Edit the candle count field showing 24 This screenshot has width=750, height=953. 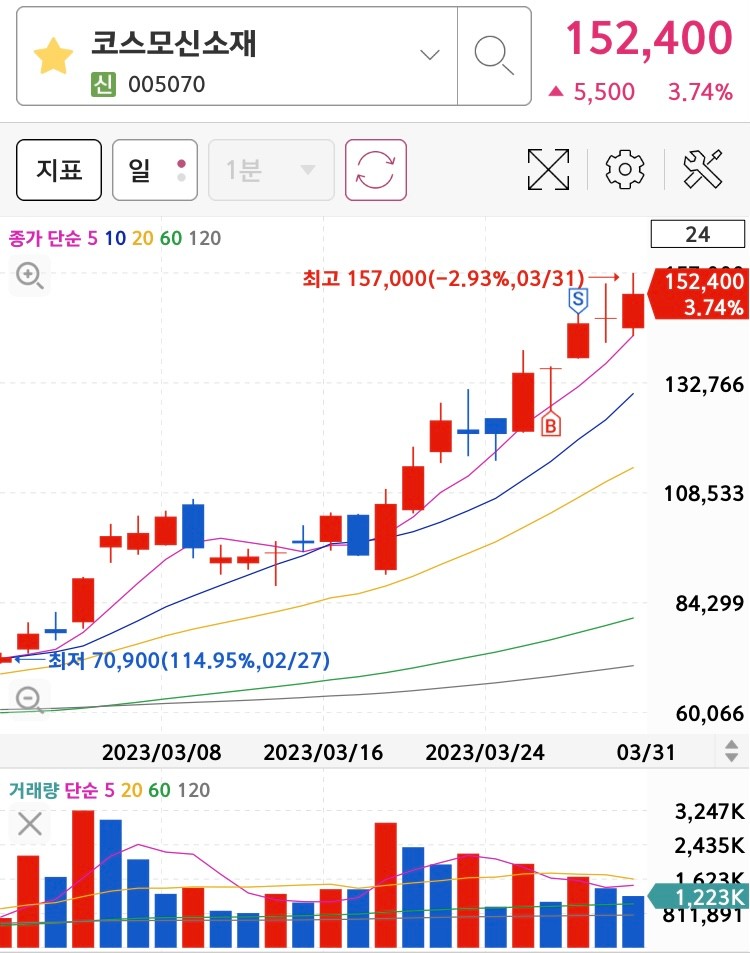pos(698,234)
